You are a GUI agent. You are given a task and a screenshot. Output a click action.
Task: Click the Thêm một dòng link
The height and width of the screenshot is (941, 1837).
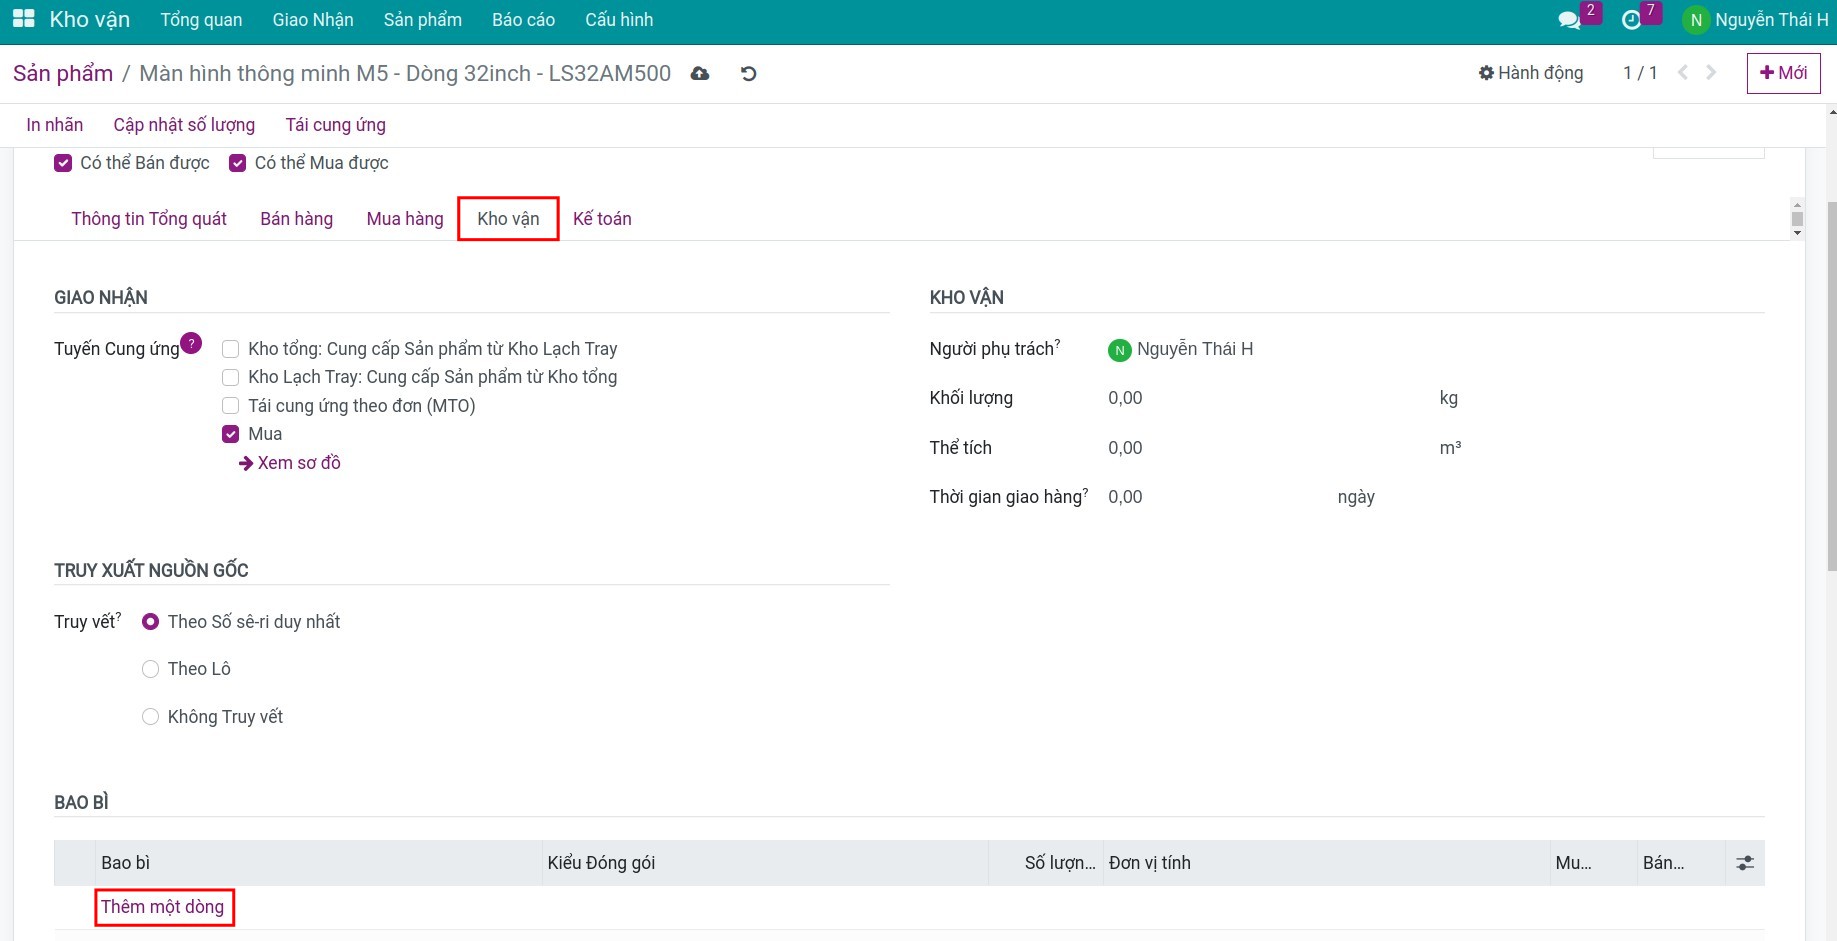tap(163, 907)
